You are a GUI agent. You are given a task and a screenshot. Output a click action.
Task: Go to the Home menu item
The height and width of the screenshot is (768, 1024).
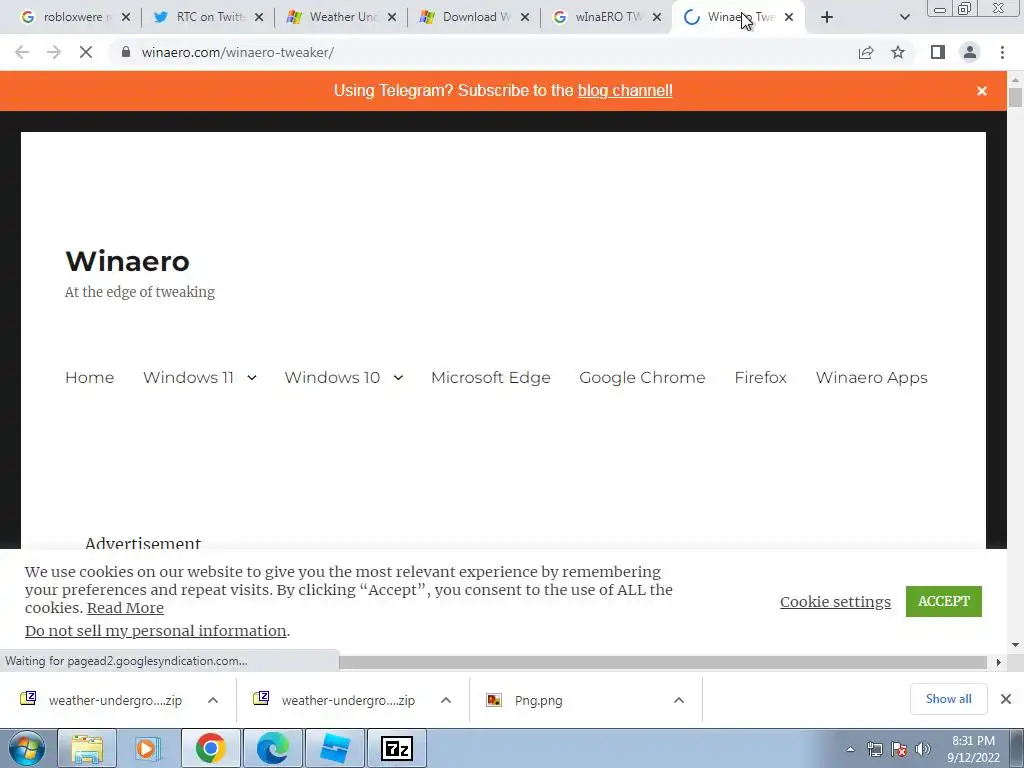click(89, 377)
